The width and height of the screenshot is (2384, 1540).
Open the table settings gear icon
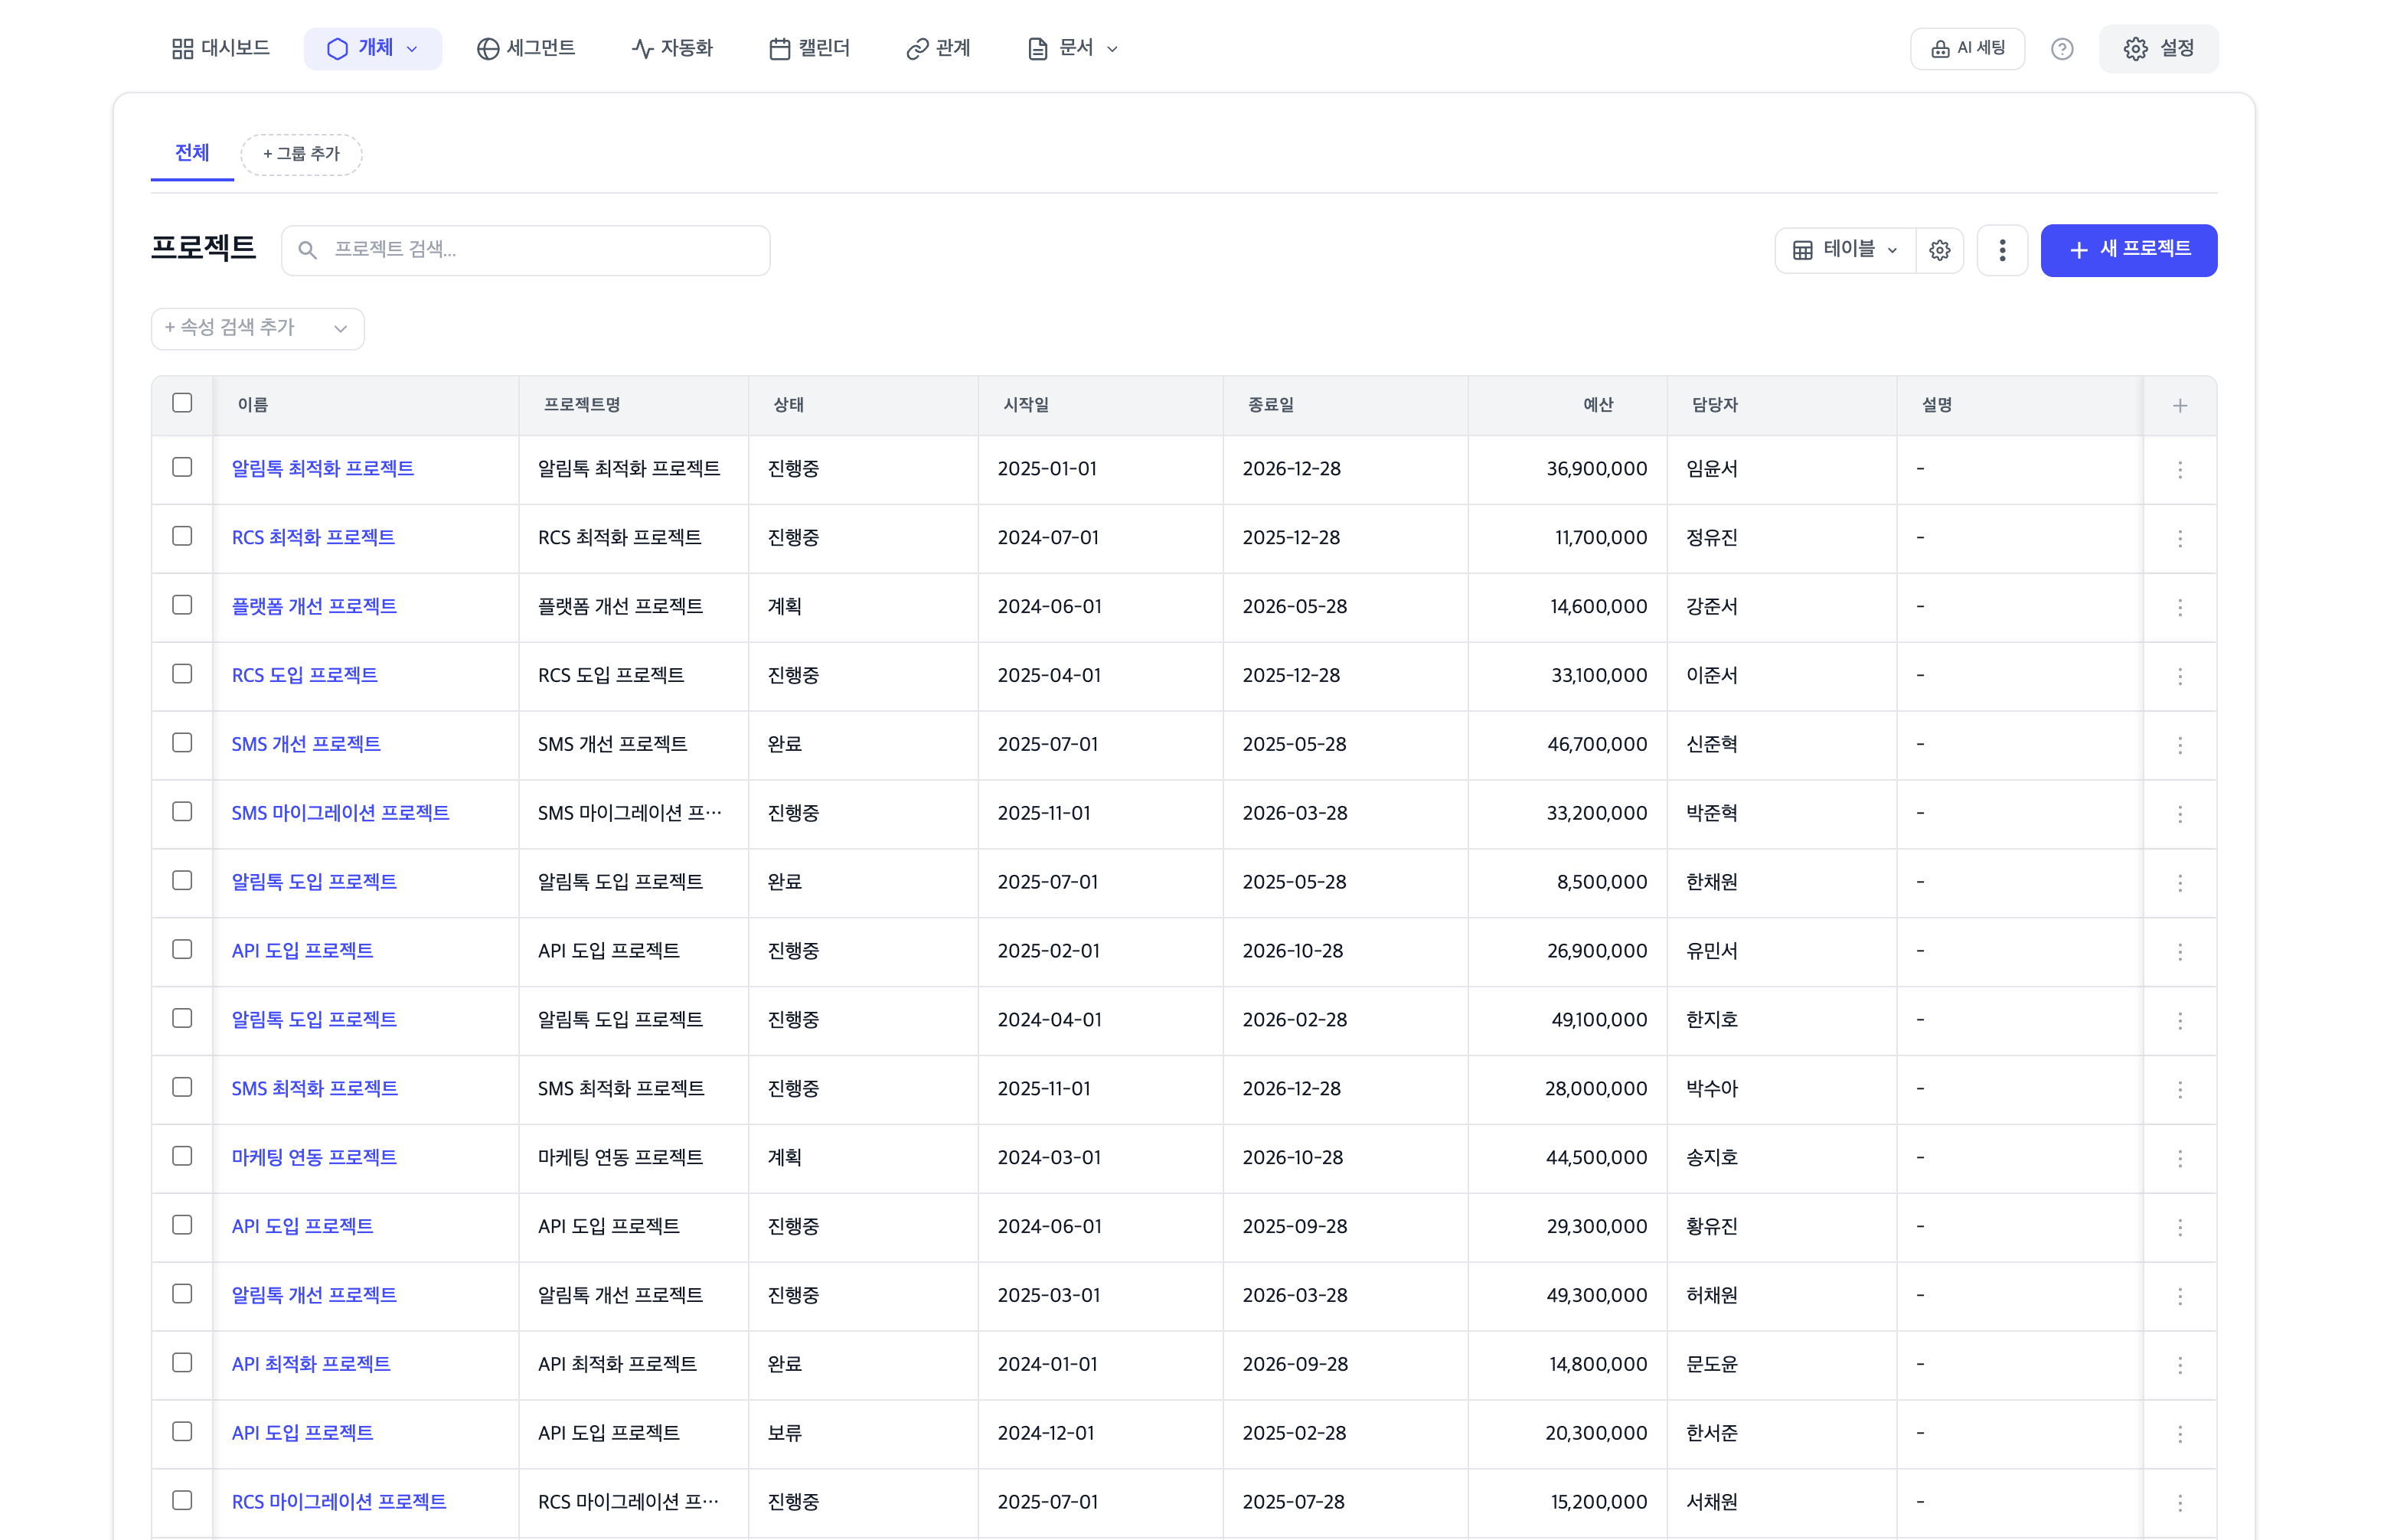click(x=1940, y=250)
